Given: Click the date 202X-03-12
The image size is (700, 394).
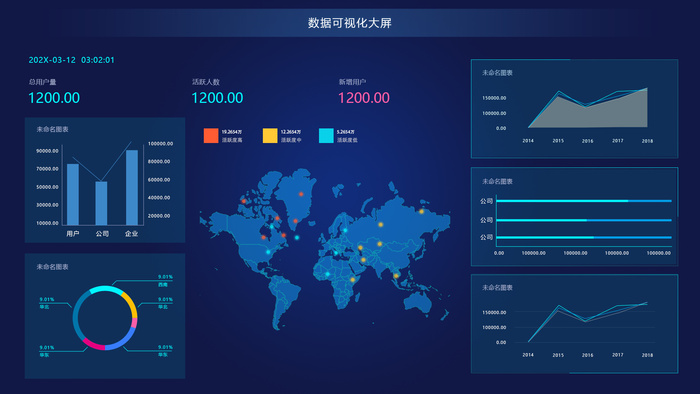Looking at the screenshot, I should click(52, 60).
